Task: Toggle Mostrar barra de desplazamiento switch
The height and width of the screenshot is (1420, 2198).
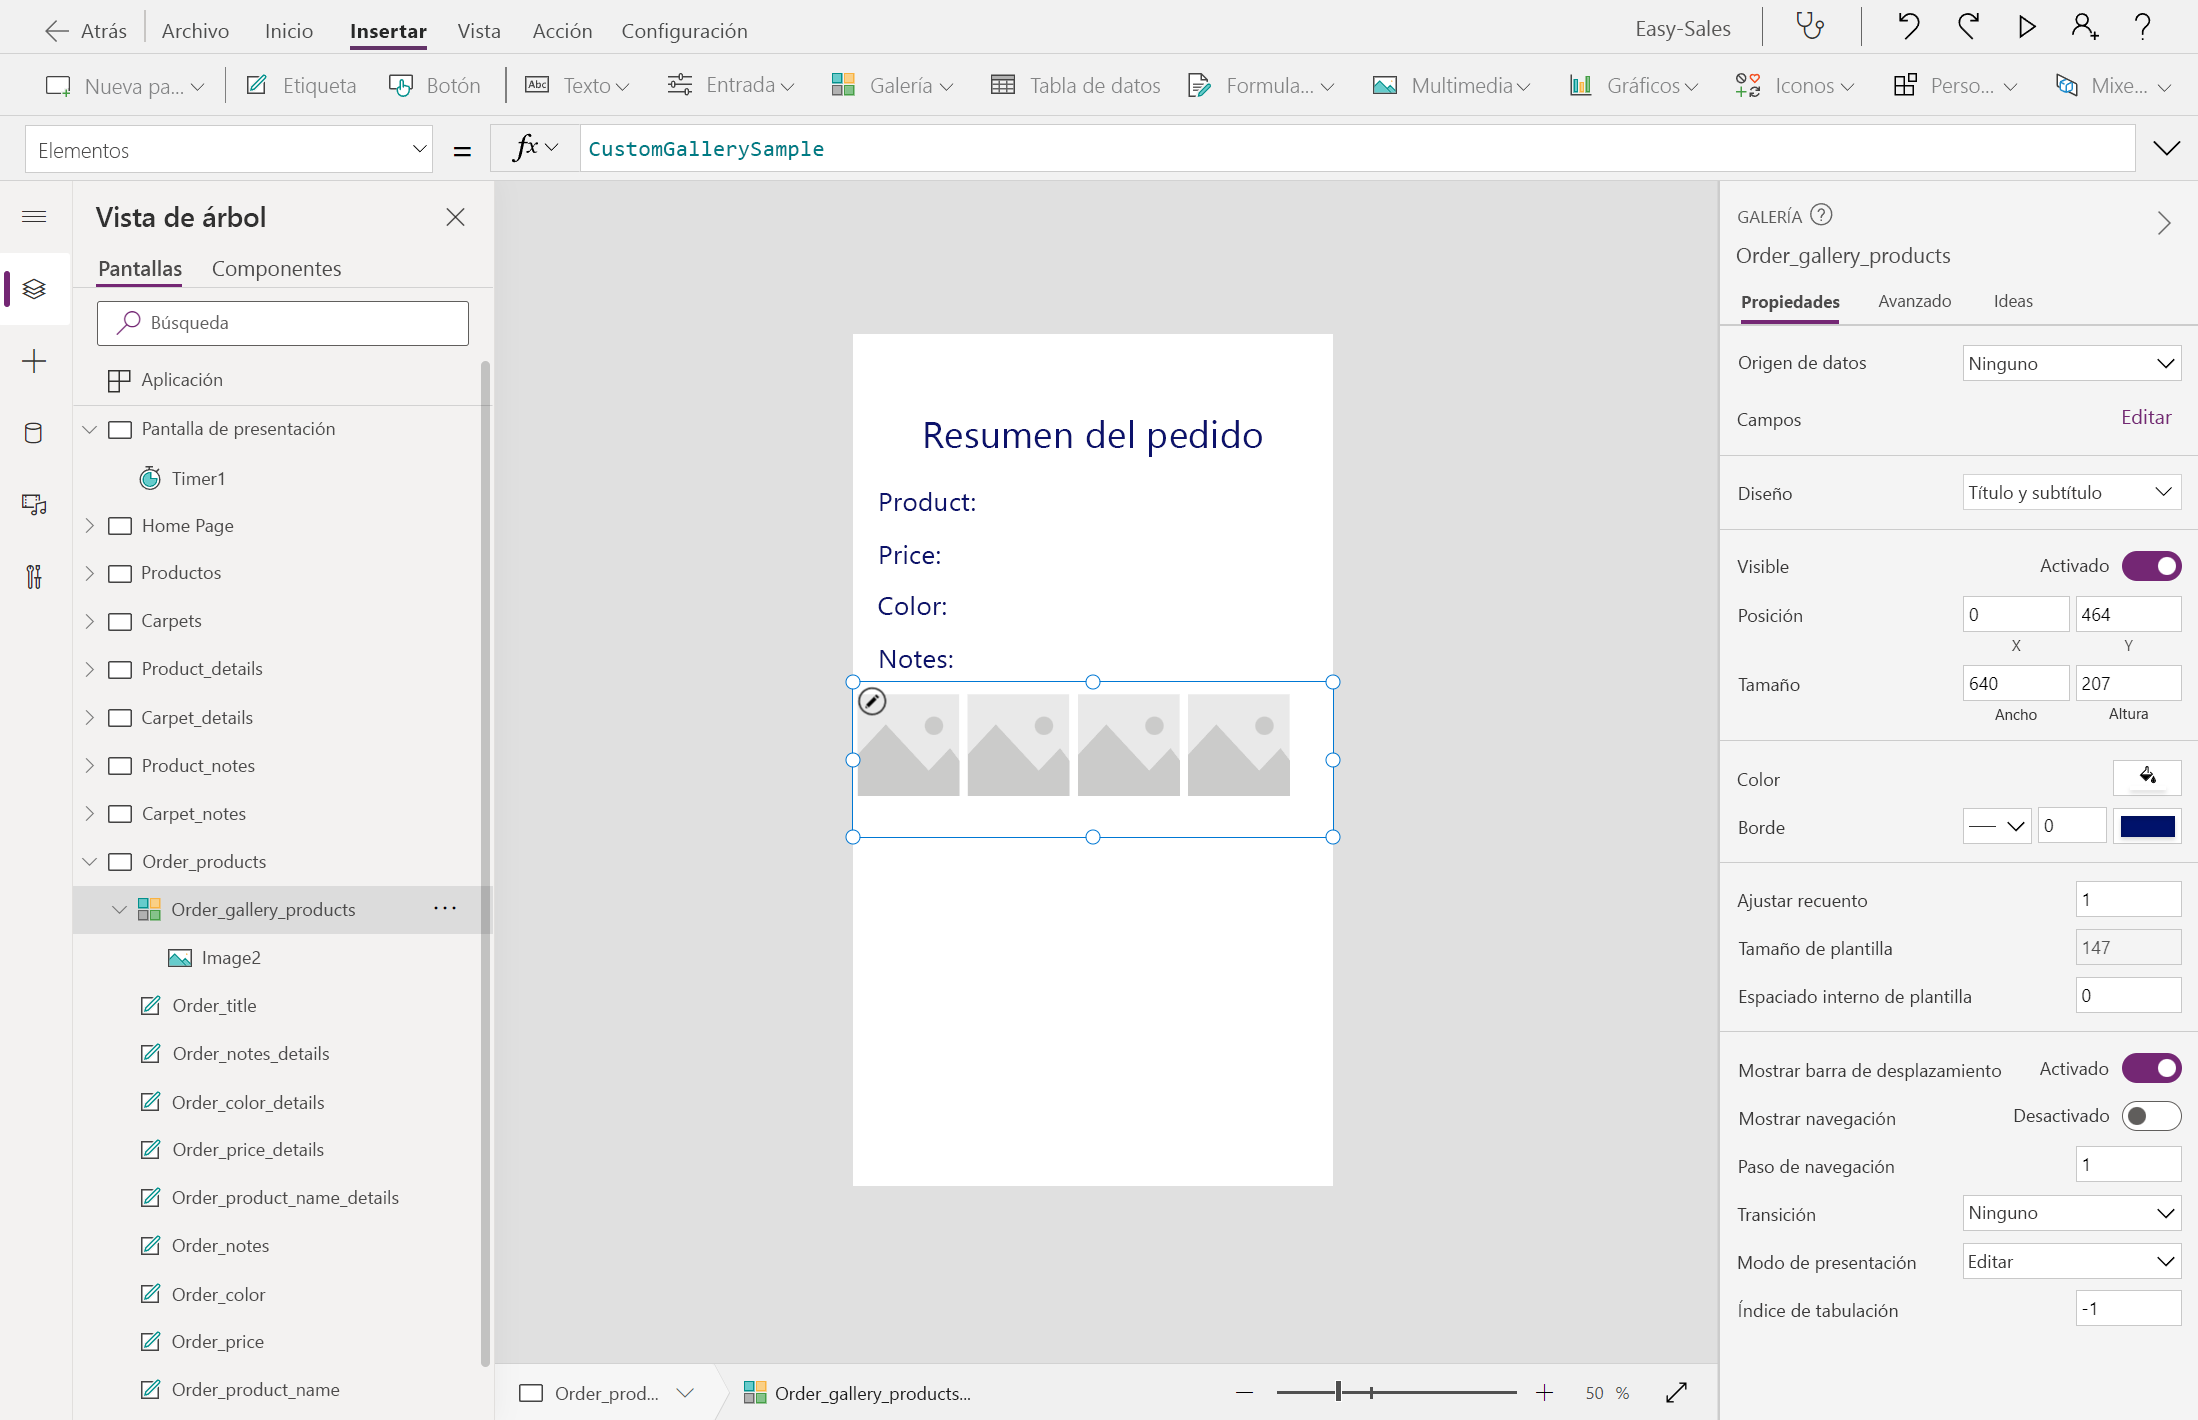Action: point(2151,1068)
